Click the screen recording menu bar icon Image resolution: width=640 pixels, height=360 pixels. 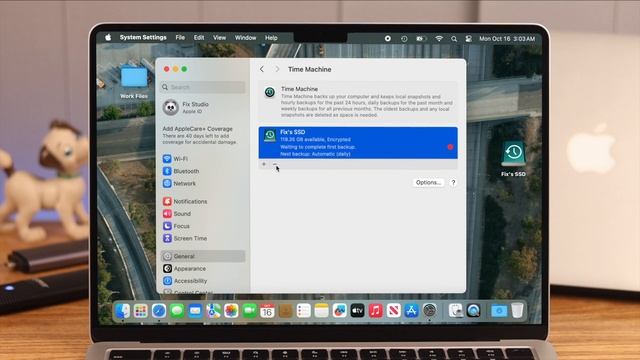point(388,38)
